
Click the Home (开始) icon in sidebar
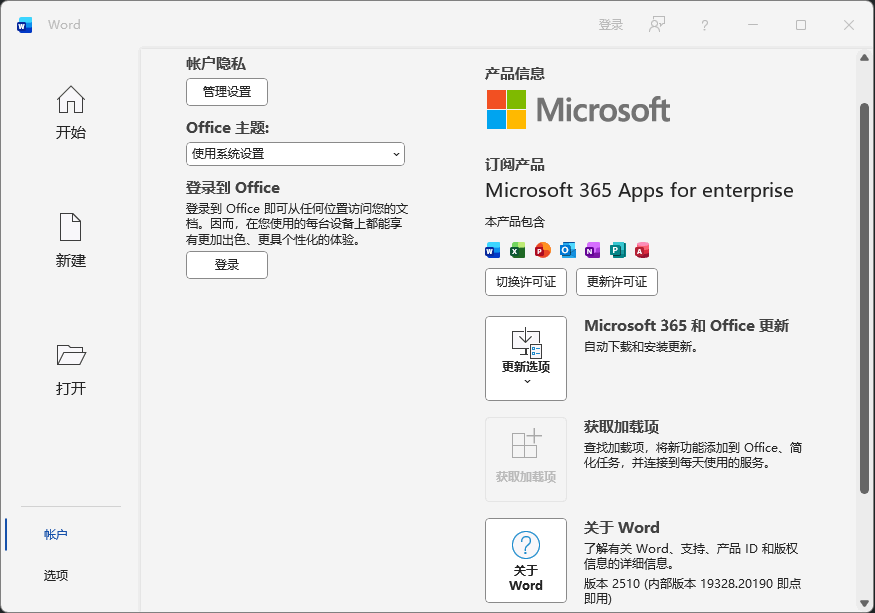[x=70, y=100]
